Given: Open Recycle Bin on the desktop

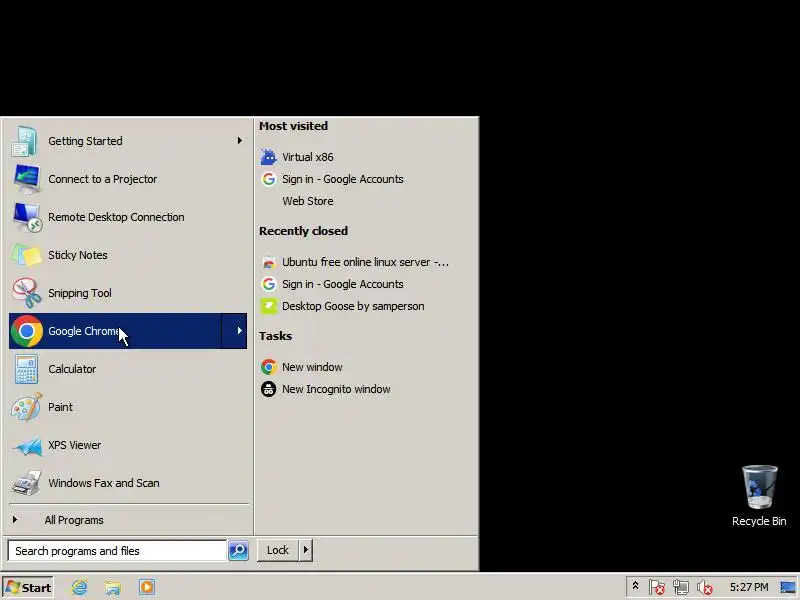Looking at the screenshot, I should coord(759,495).
